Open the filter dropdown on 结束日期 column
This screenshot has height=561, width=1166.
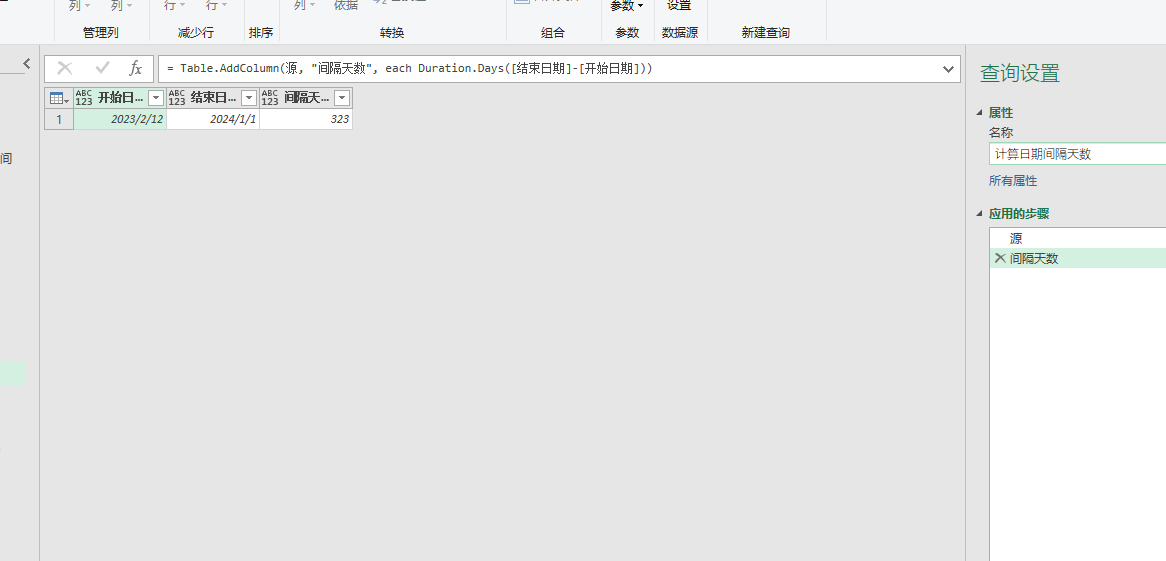[x=249, y=98]
